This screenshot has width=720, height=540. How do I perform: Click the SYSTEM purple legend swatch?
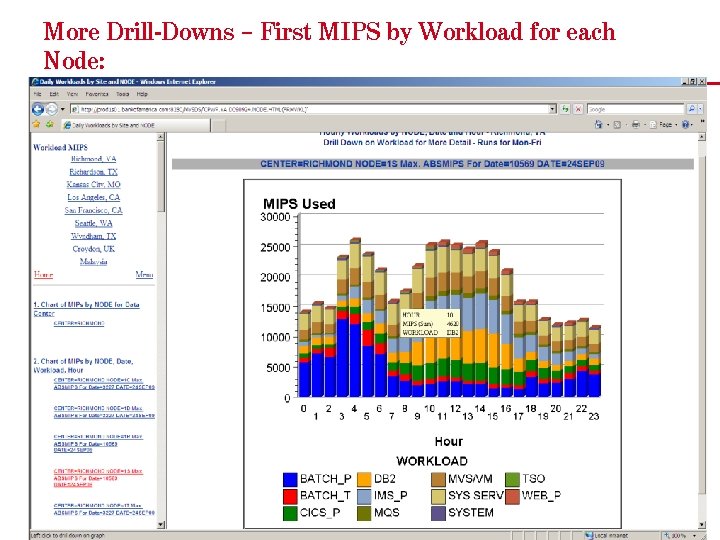(x=438, y=513)
